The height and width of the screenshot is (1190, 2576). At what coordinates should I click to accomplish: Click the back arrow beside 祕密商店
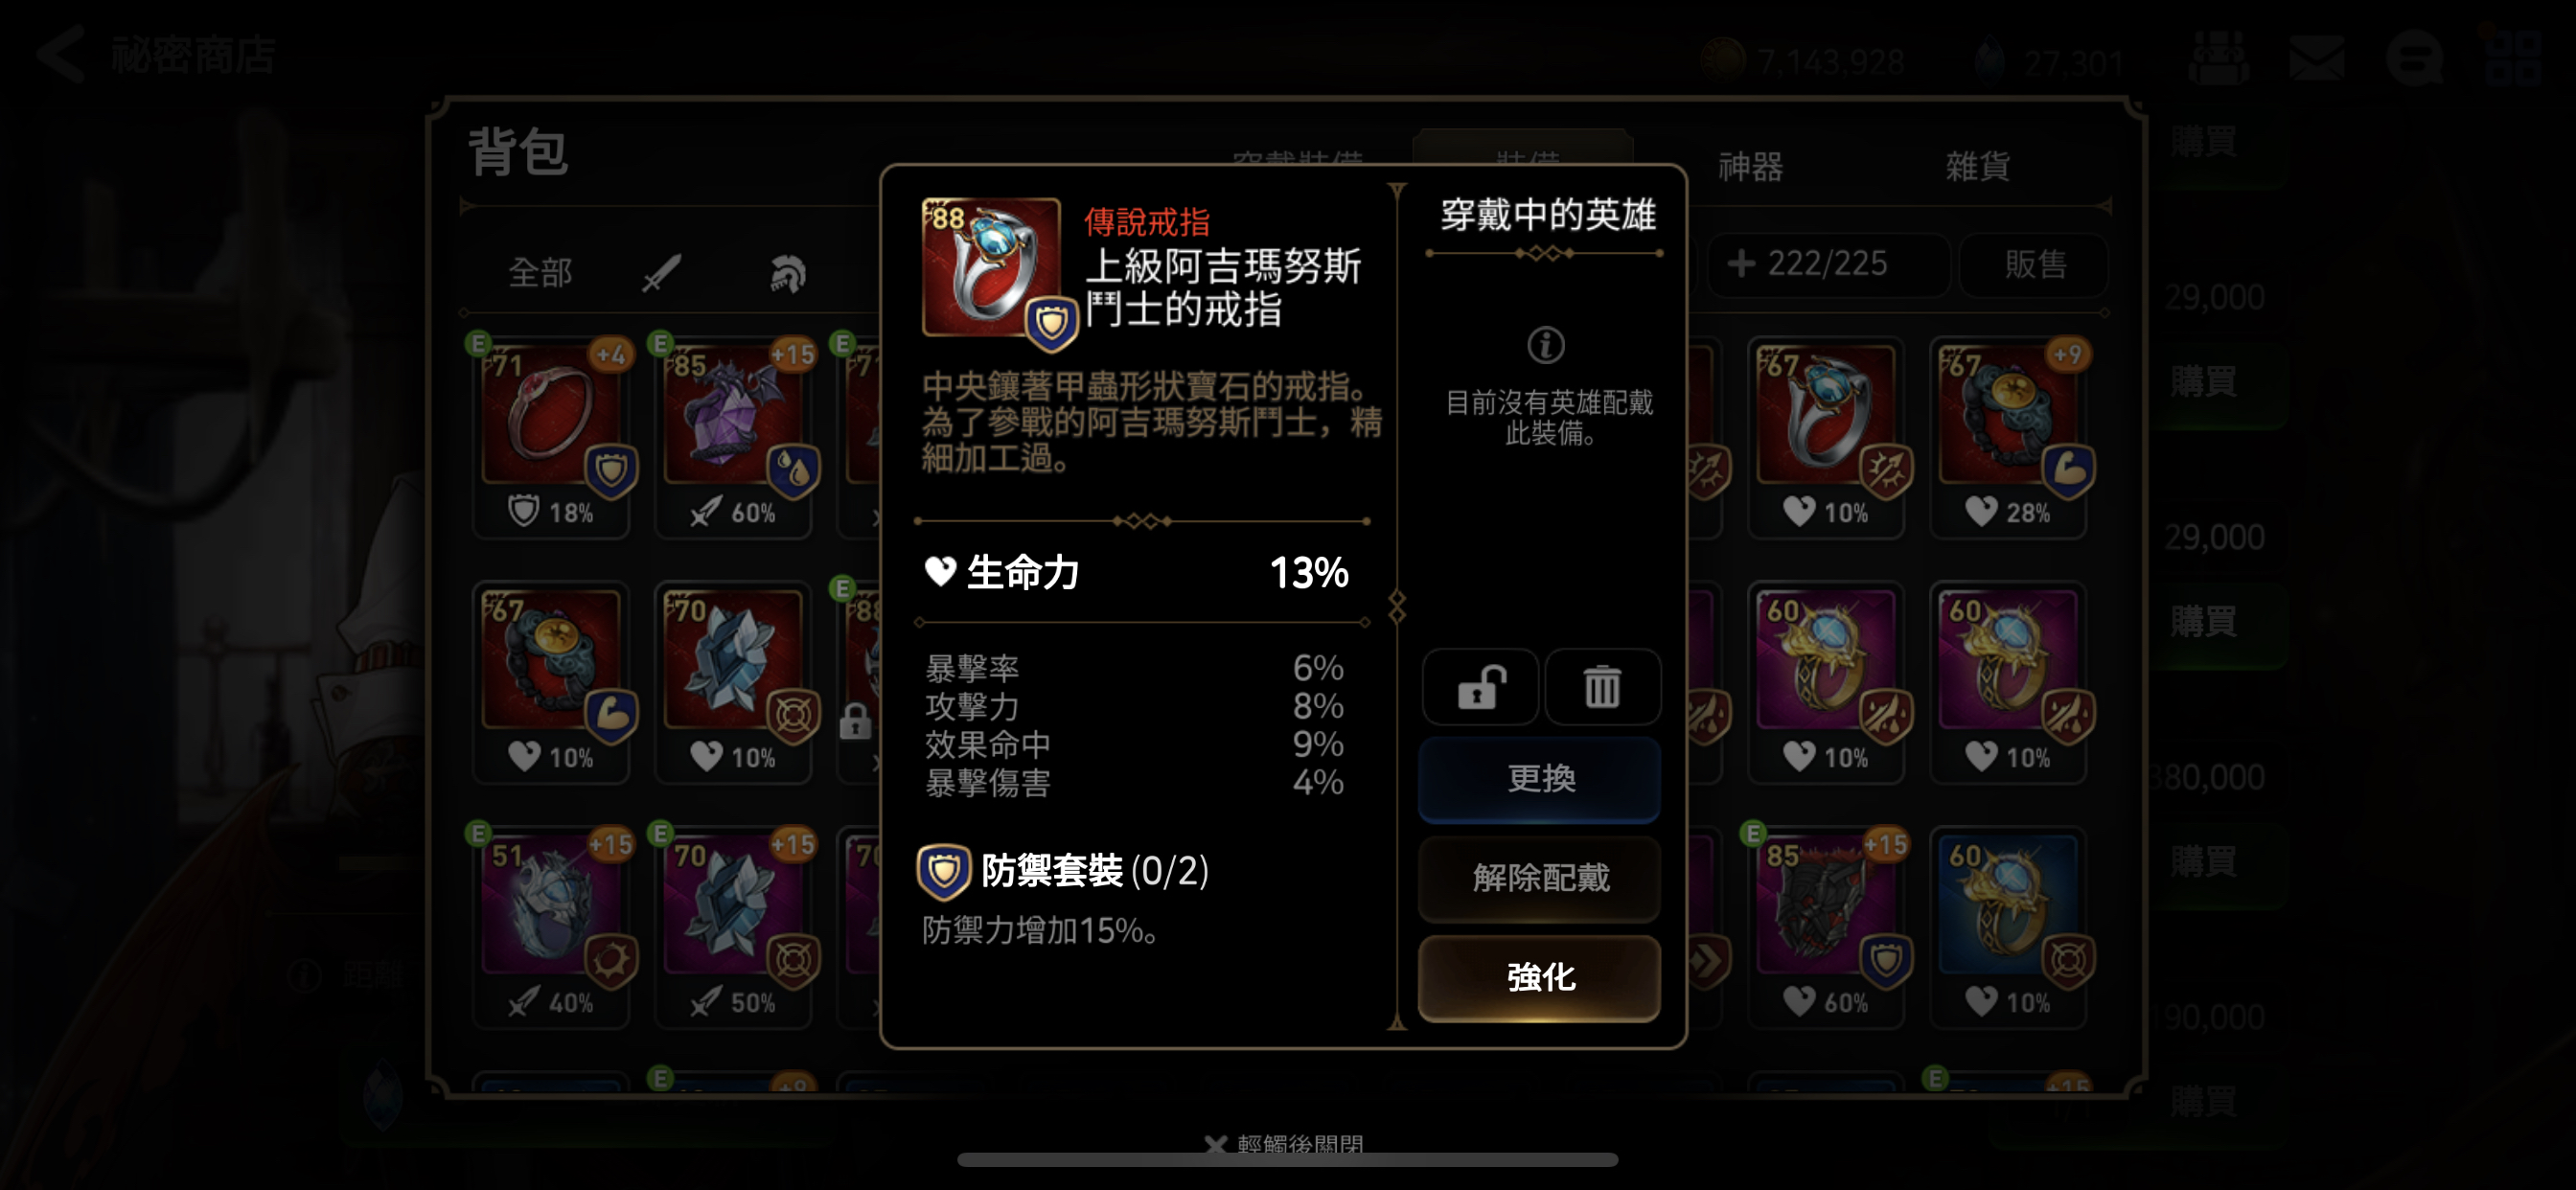pos(61,54)
